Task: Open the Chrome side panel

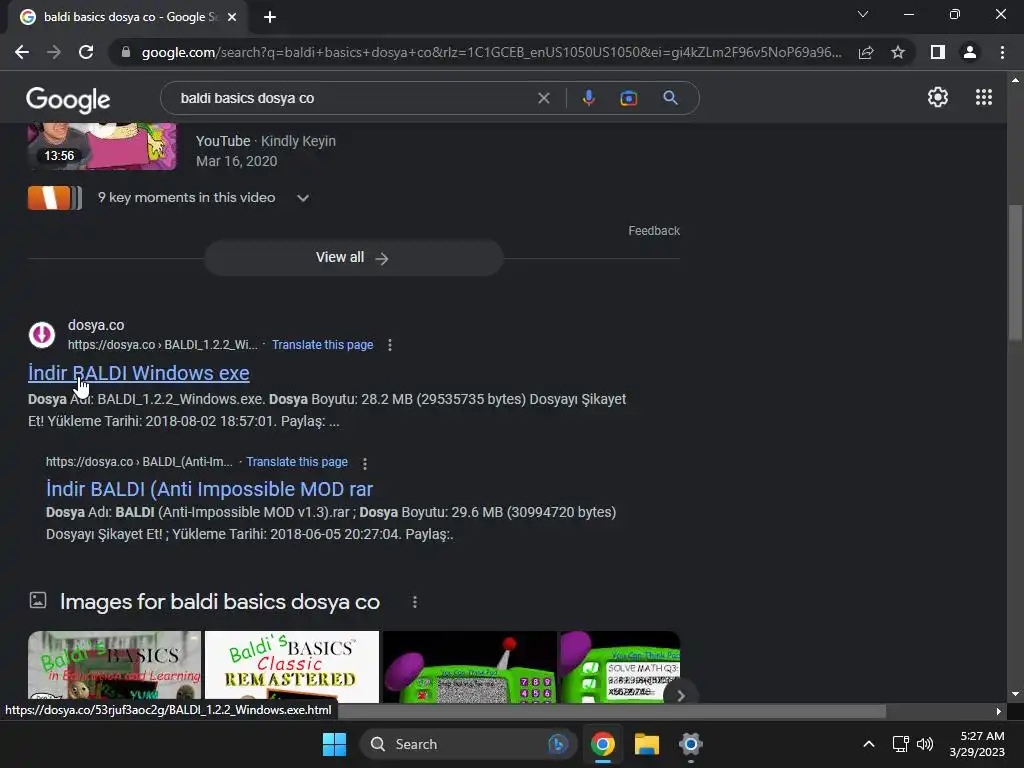Action: point(938,52)
